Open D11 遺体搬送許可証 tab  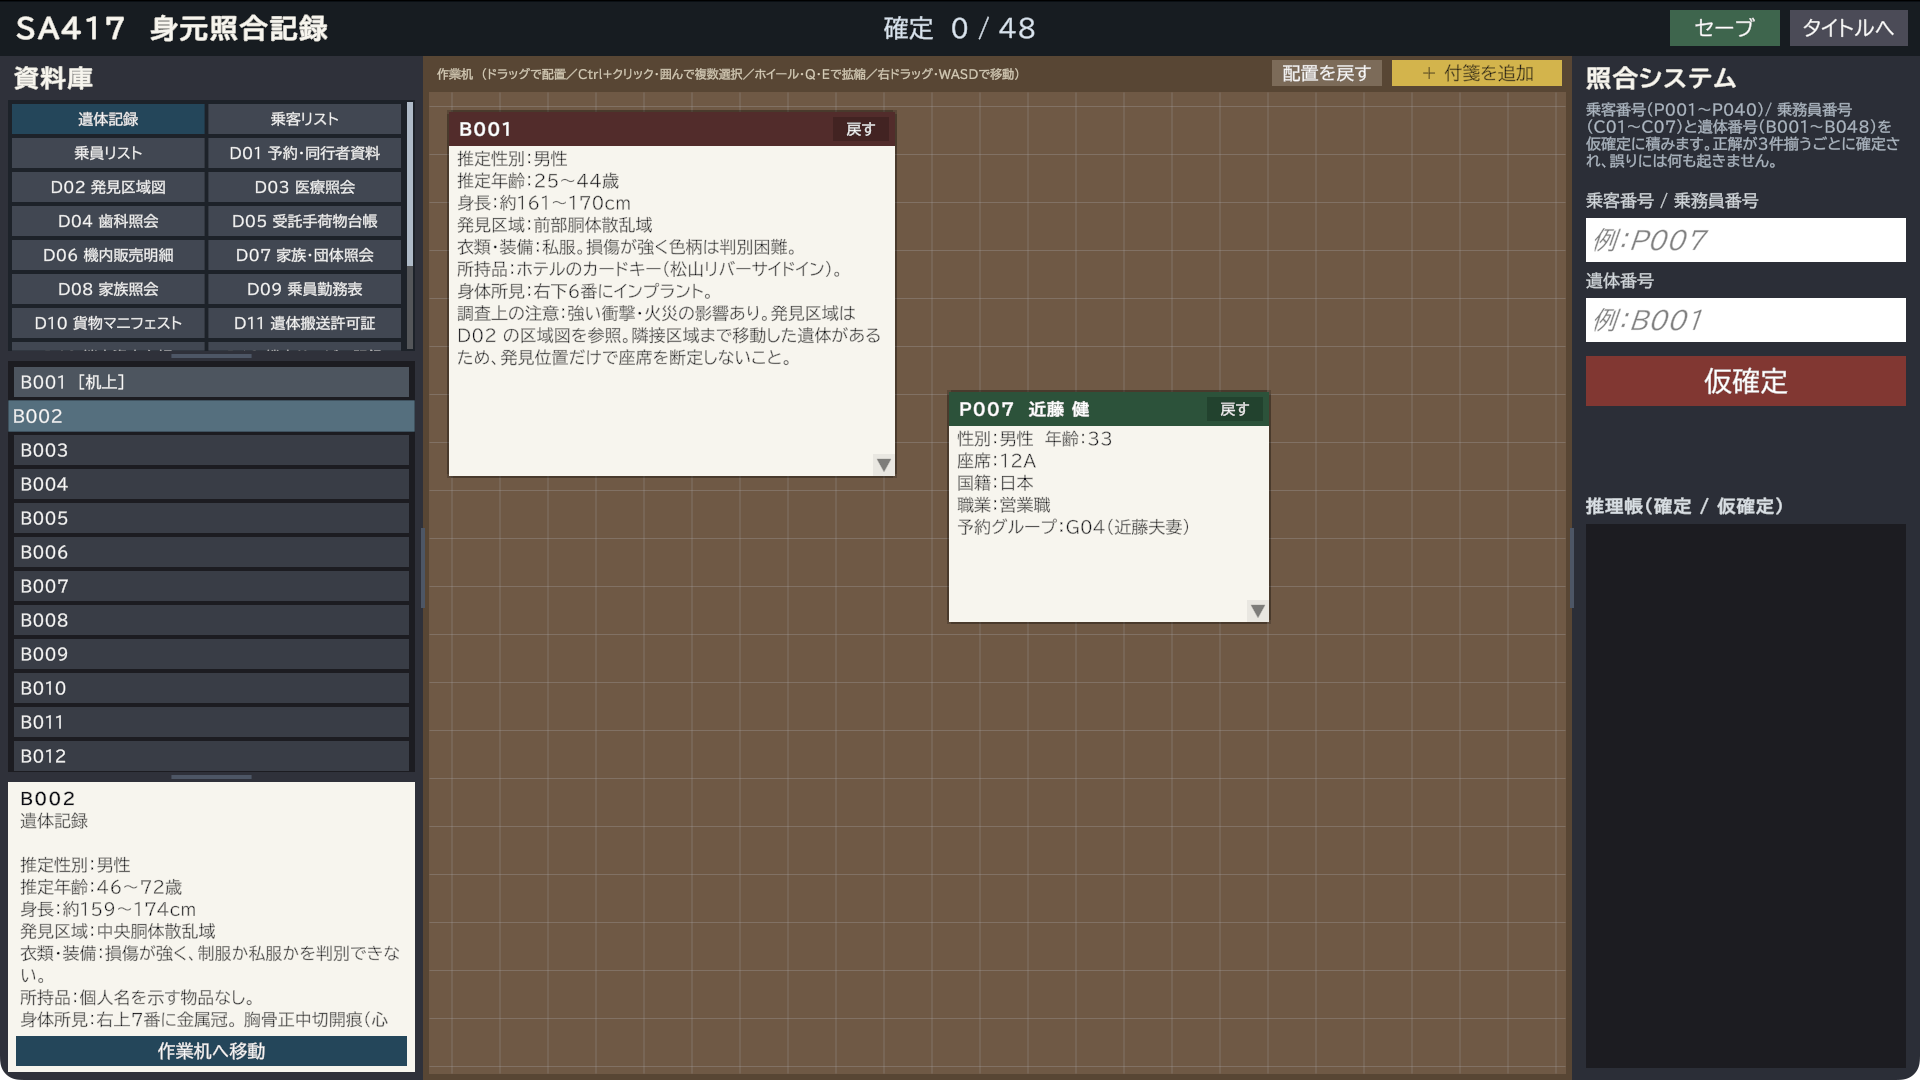point(304,323)
